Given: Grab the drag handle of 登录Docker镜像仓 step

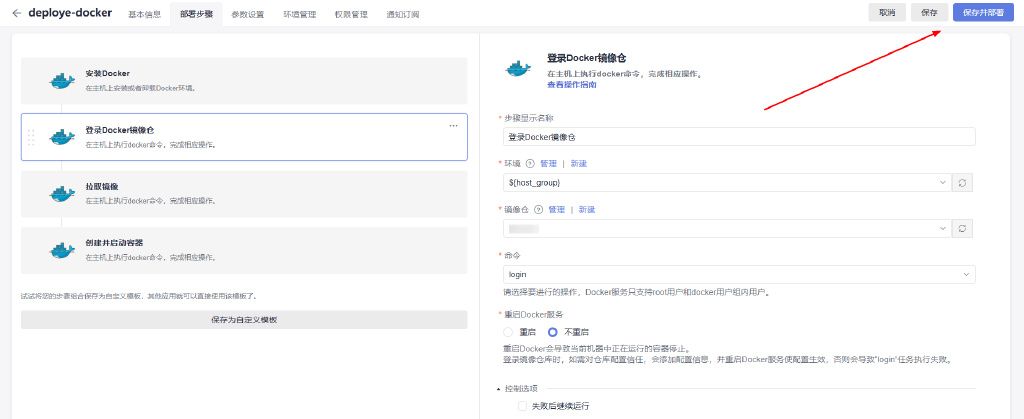Looking at the screenshot, I should pos(31,137).
